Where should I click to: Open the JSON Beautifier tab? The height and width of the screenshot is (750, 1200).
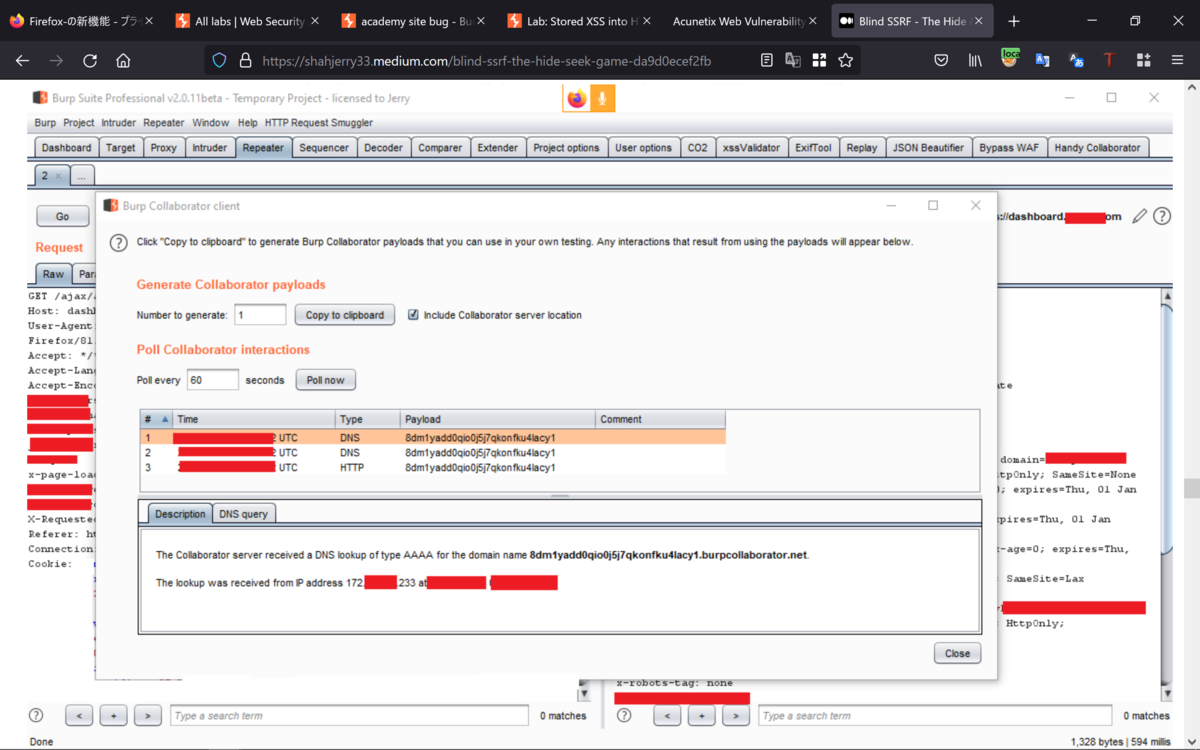[928, 148]
